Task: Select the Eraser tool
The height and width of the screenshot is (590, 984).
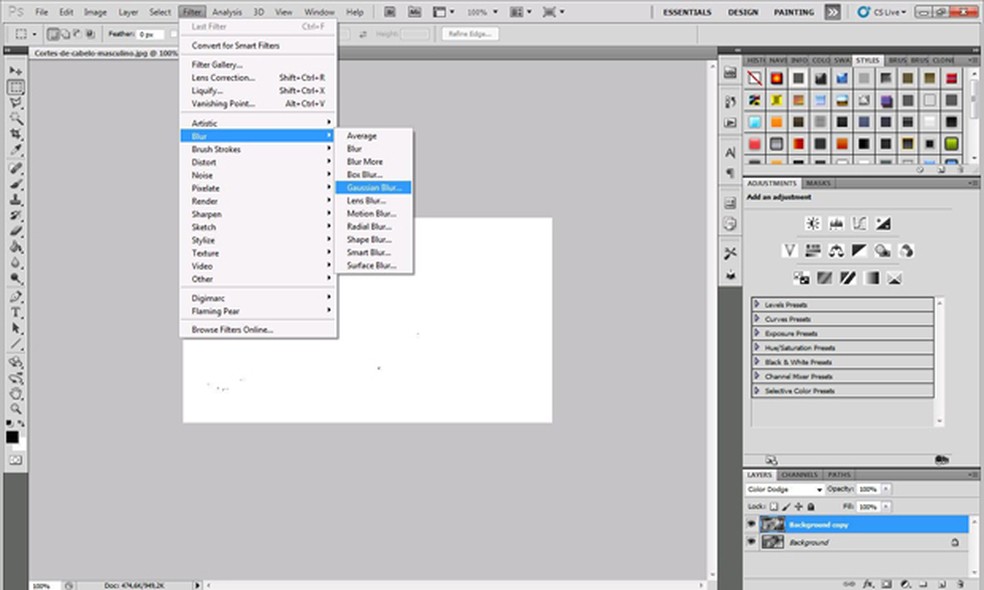Action: 16,231
